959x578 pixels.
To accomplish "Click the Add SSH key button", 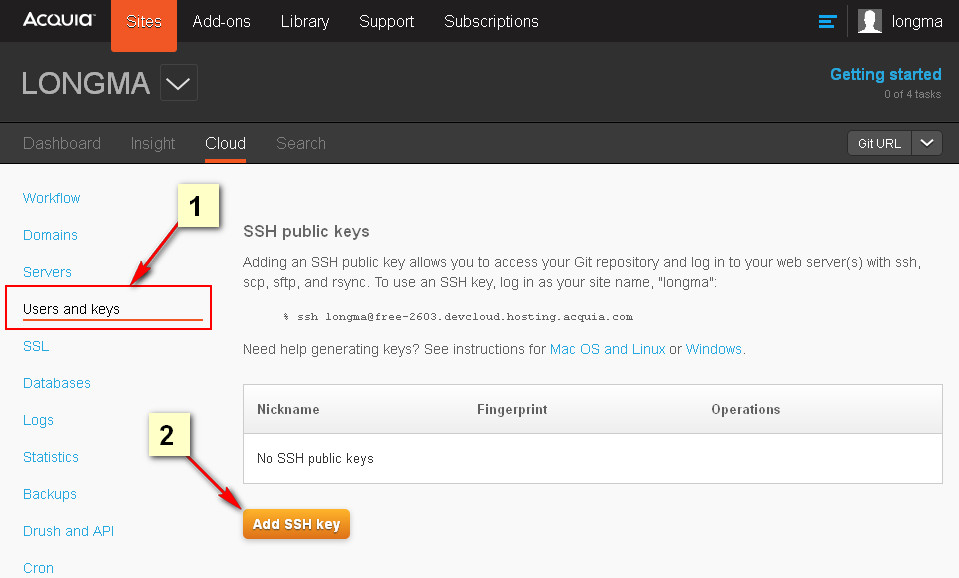I will click(x=296, y=524).
